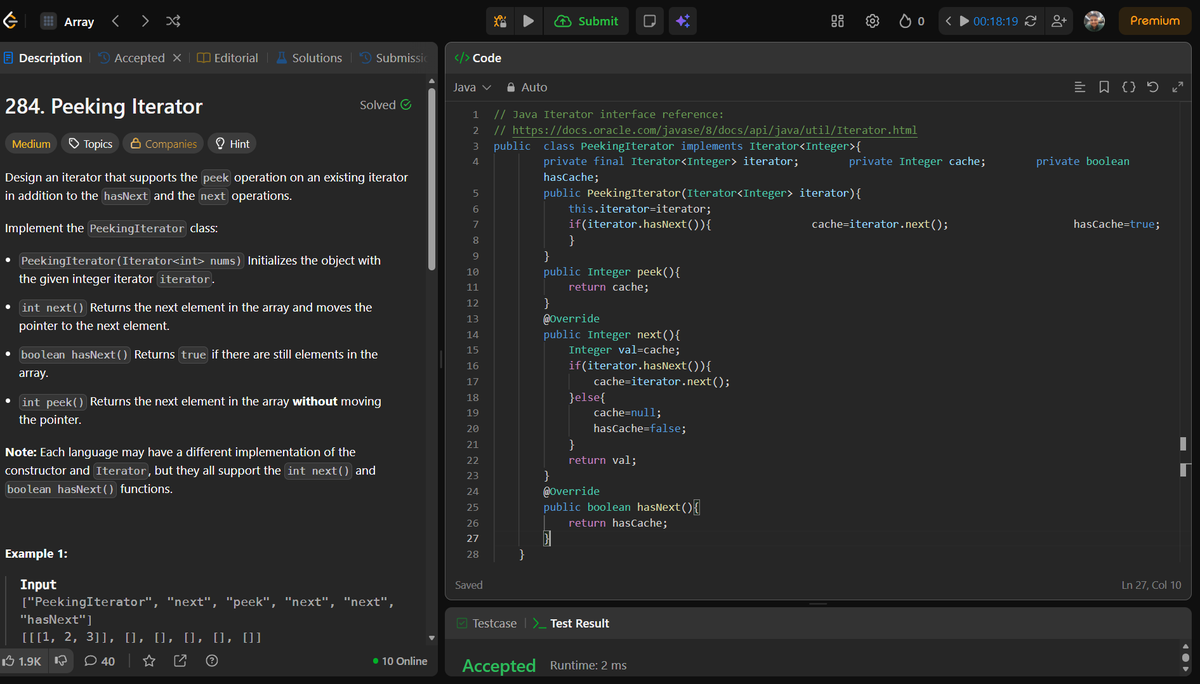Like the problem thumbs-up 1.9K
1200x684 pixels.
22,661
